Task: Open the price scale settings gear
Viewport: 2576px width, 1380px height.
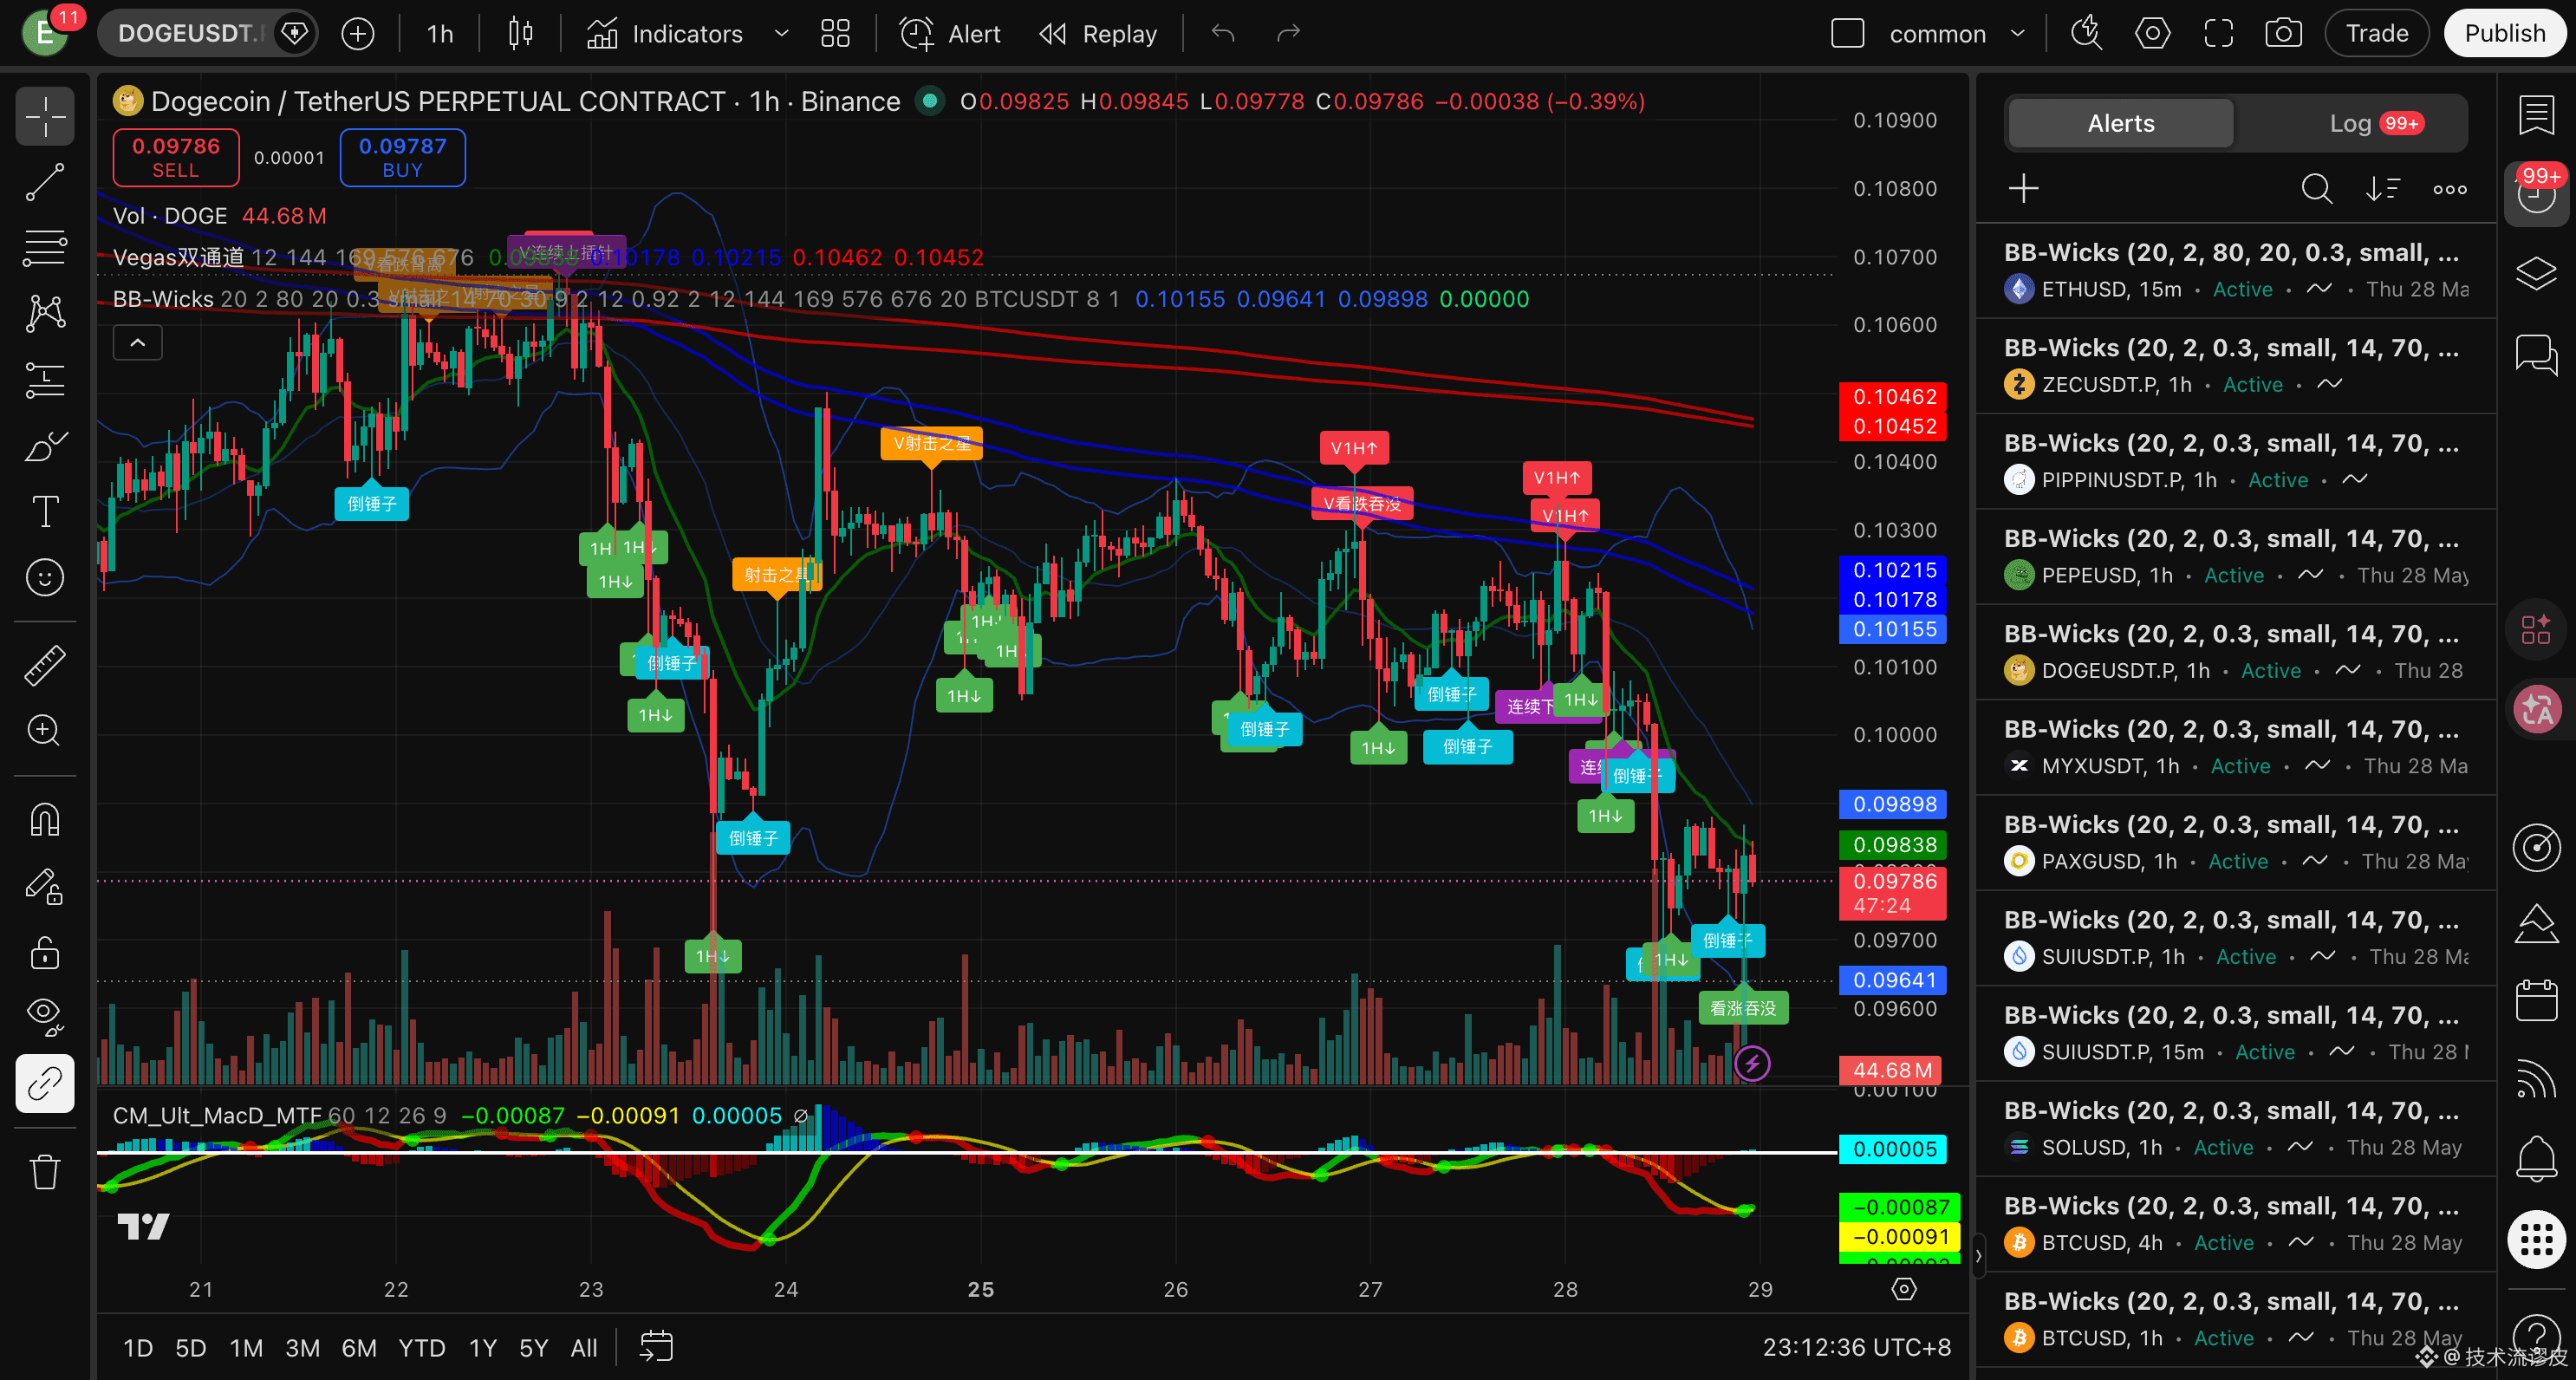Action: [1904, 1289]
